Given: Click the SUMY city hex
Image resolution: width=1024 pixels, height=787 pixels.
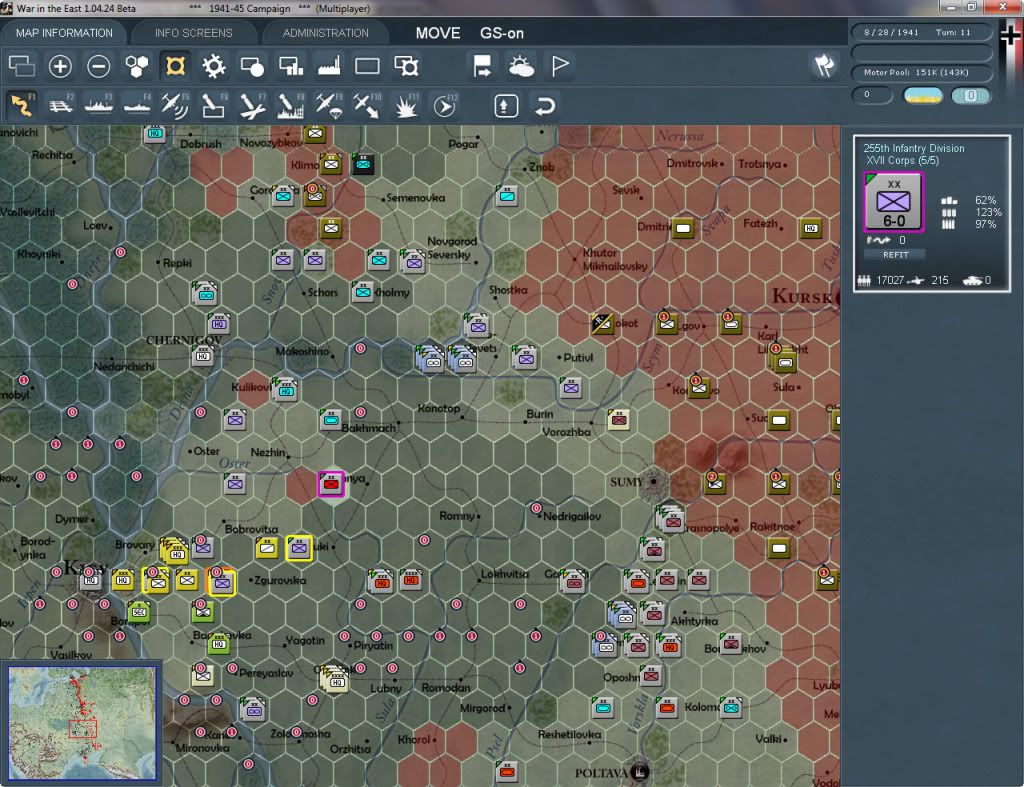Looking at the screenshot, I should (x=654, y=482).
